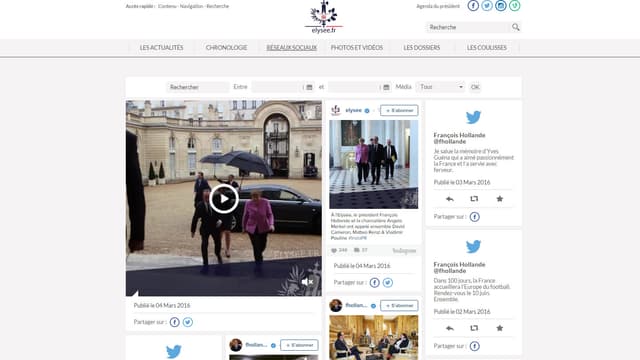Jump to Recherche quick access link
This screenshot has width=640, height=360.
pos(218,6)
